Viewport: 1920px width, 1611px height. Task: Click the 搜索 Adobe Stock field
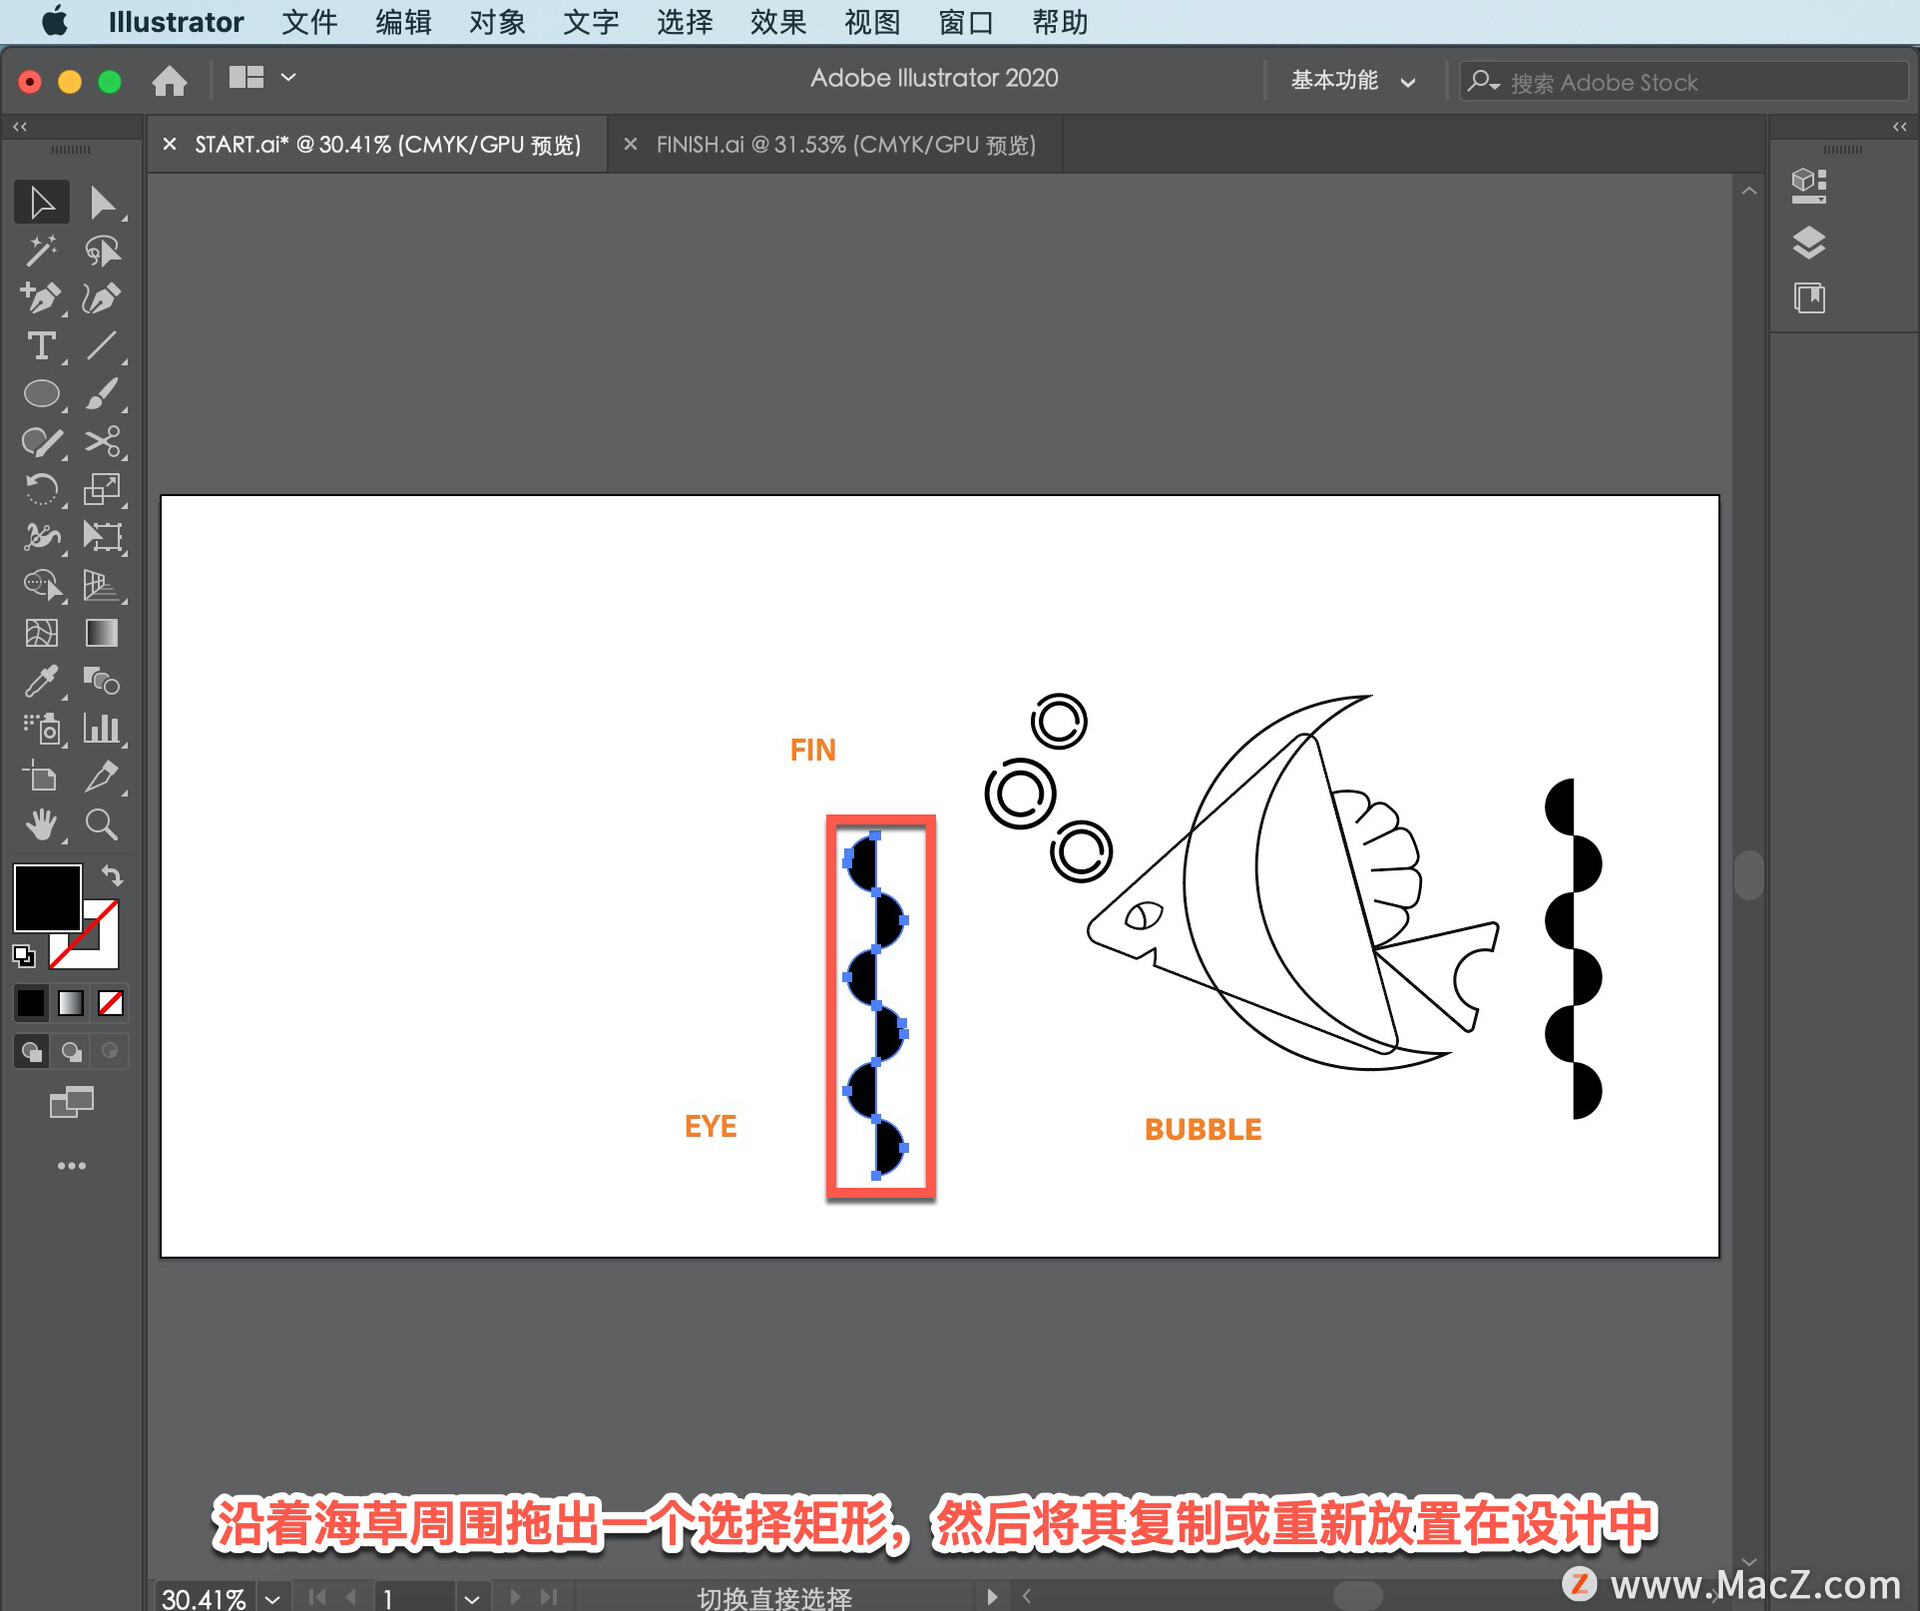(1684, 82)
